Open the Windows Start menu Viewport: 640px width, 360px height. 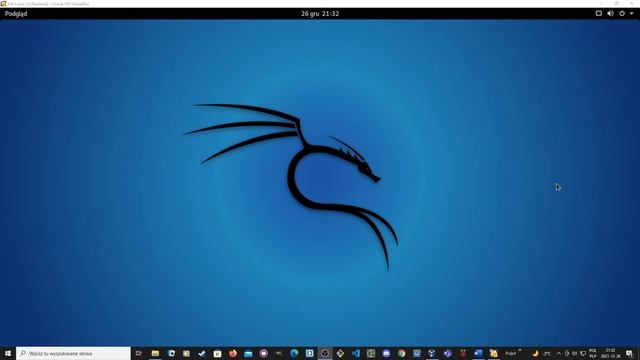(8, 353)
